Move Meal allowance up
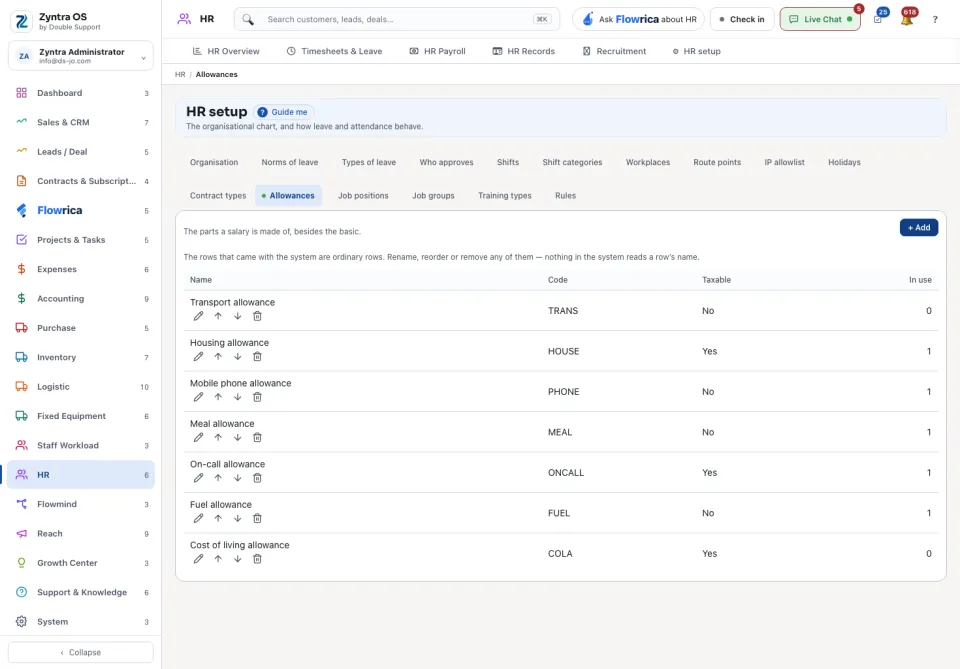The image size is (960, 669). click(218, 437)
